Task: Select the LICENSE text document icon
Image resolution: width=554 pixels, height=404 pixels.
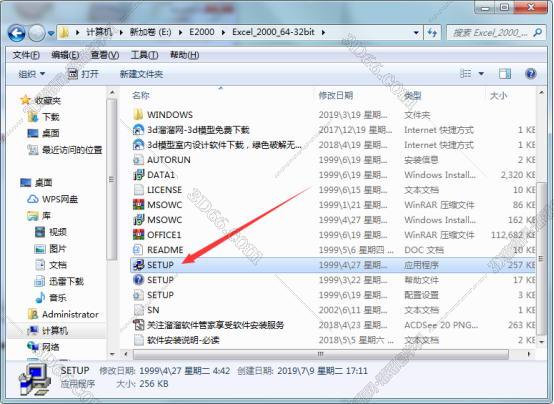Action: pyautogui.click(x=138, y=190)
